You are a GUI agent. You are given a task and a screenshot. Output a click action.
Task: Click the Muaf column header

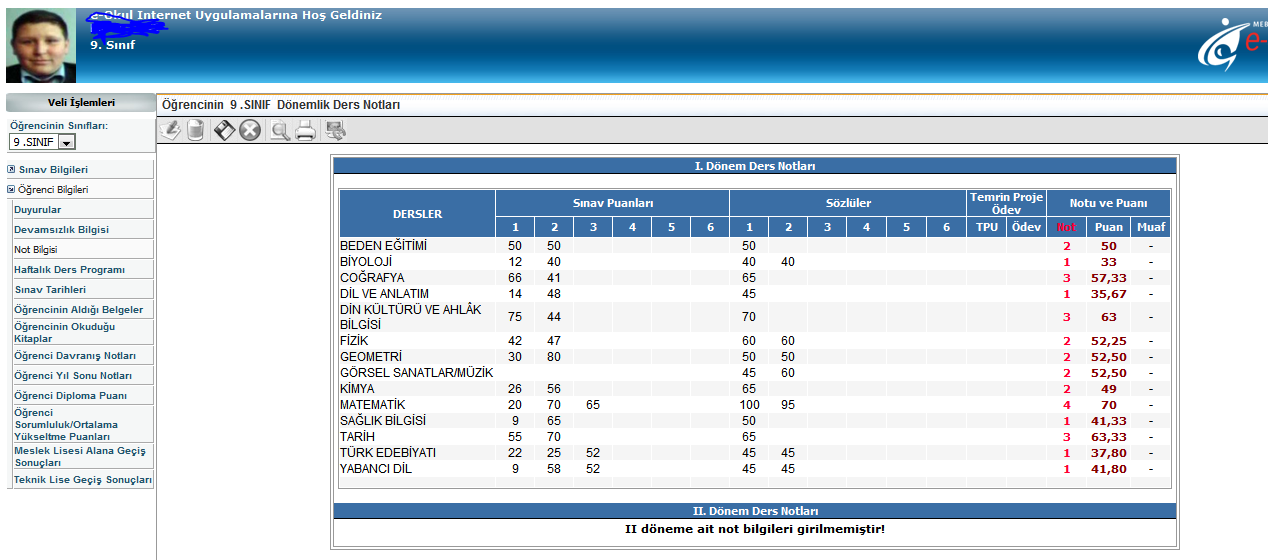click(1151, 227)
